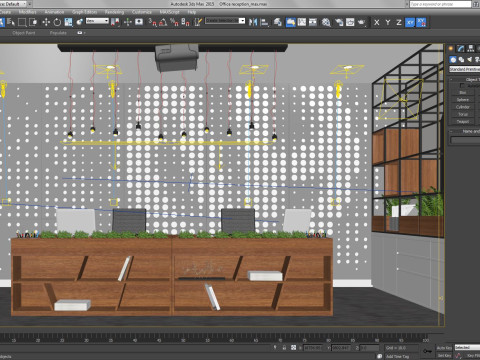The height and width of the screenshot is (360, 480).
Task: Open the Hierarchy command panel tab
Action: pos(471,49)
